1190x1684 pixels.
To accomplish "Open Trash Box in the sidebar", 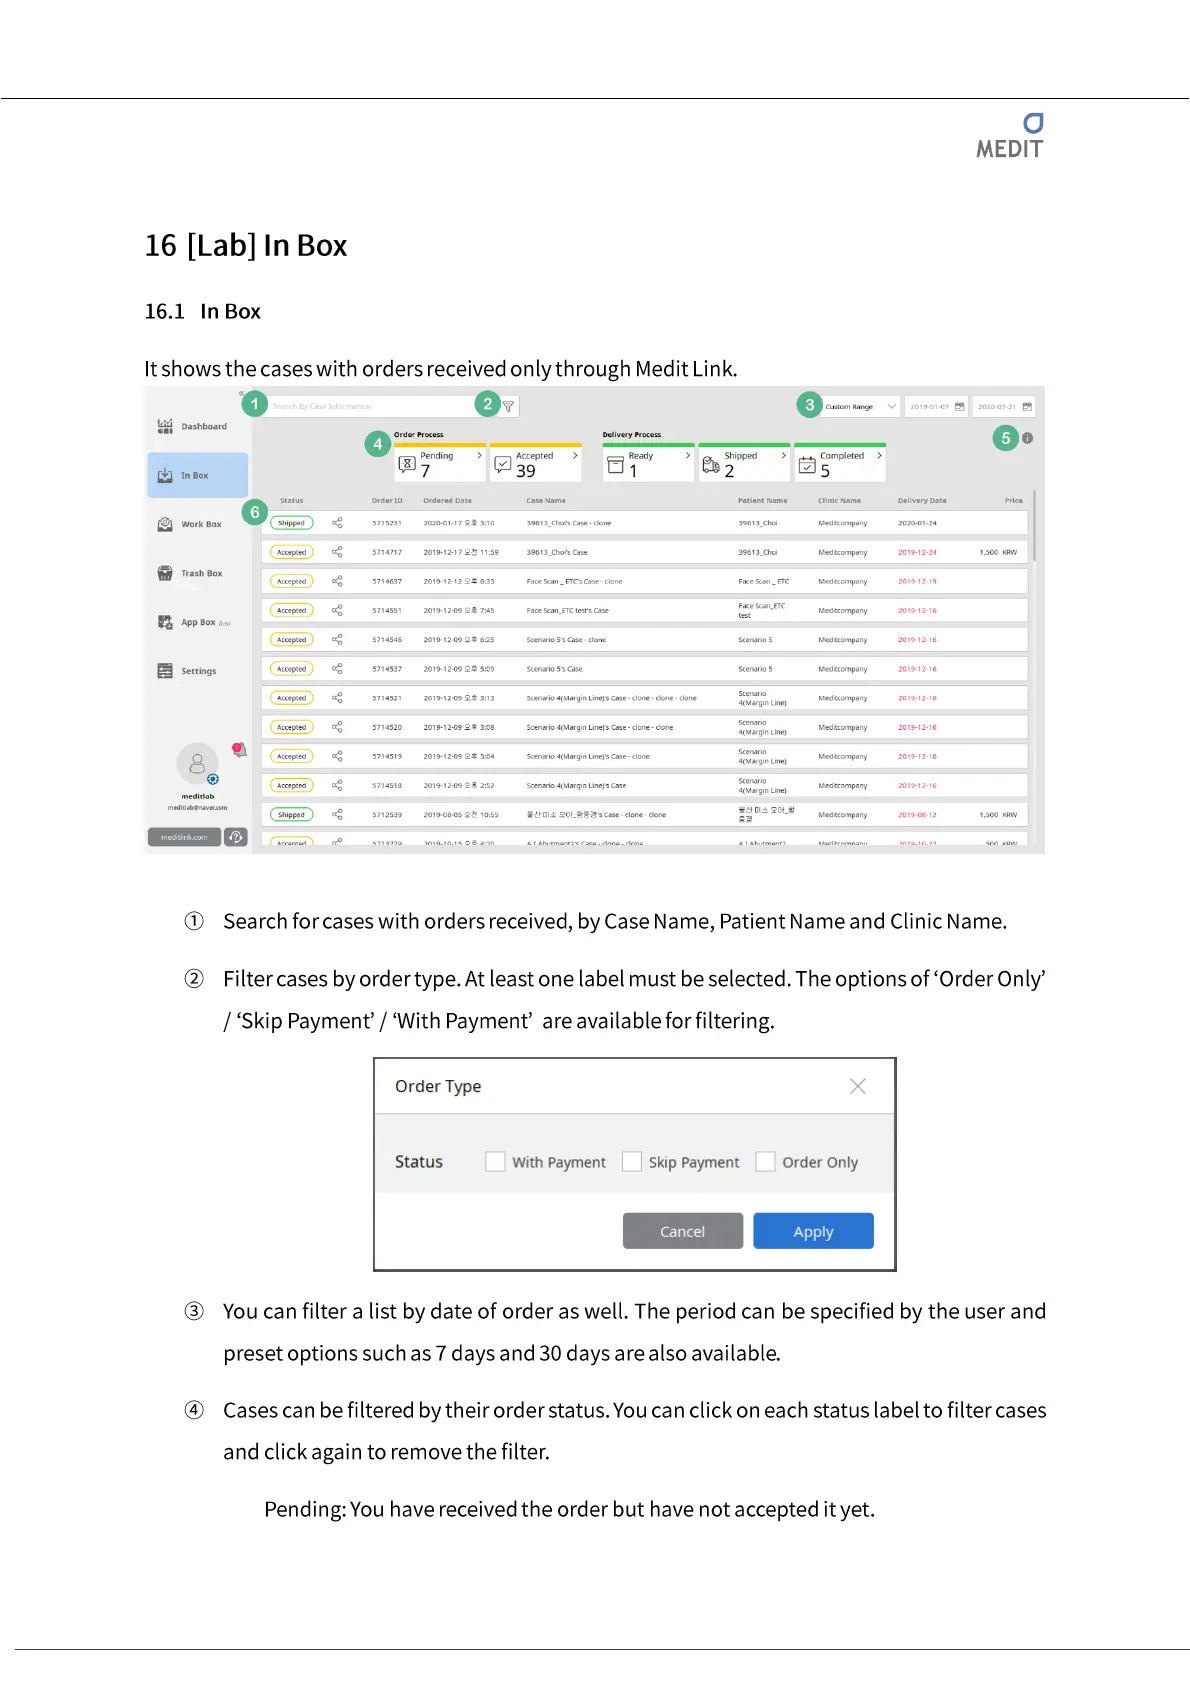I will [x=198, y=573].
